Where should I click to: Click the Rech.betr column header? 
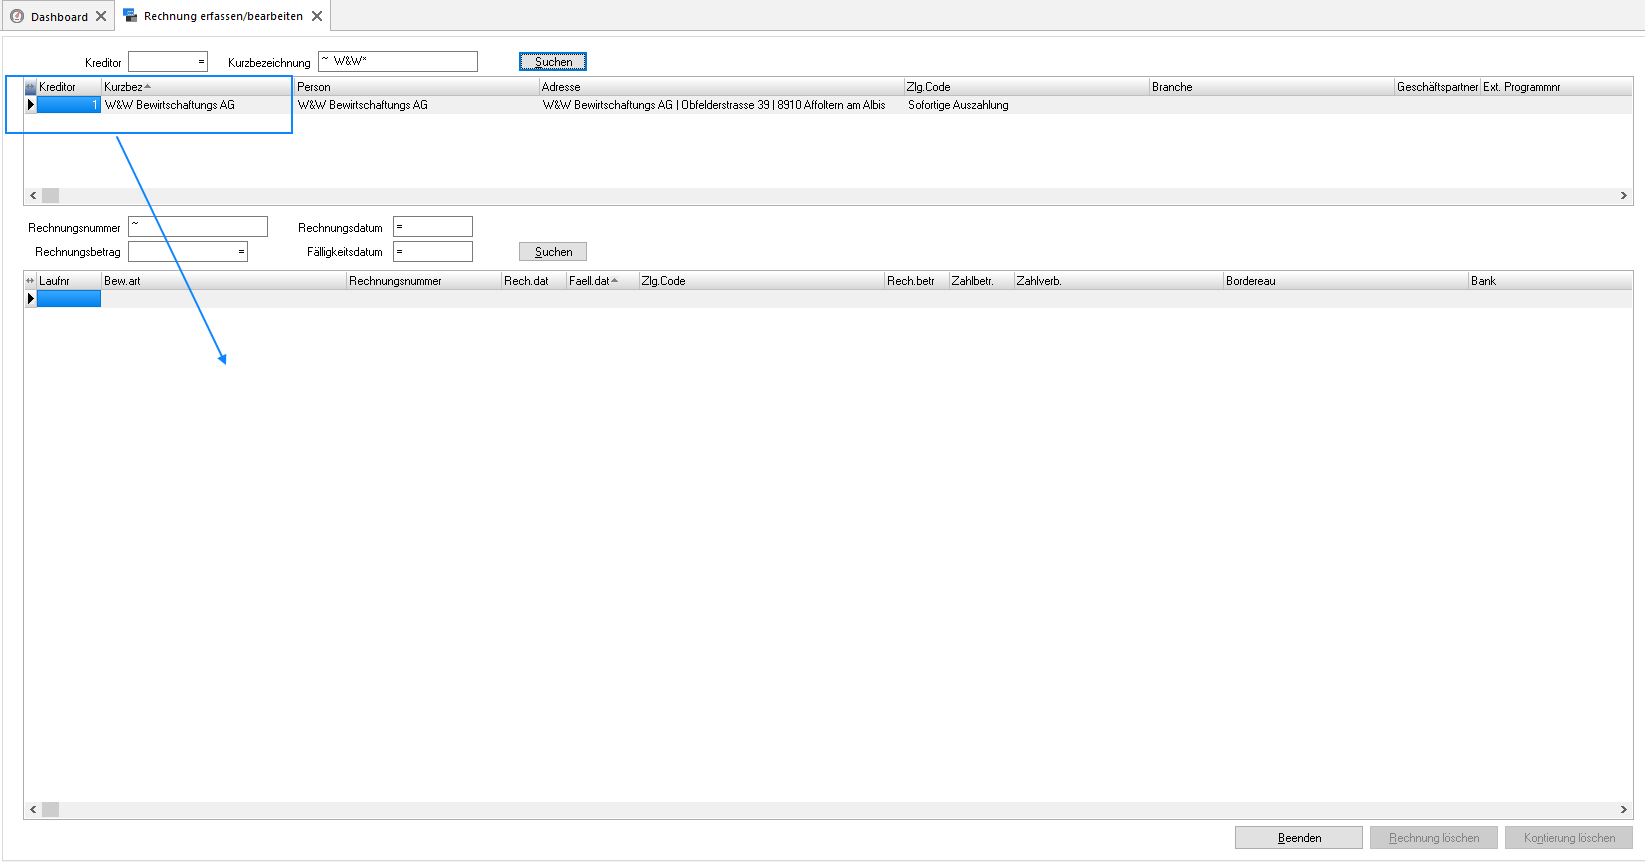[917, 281]
